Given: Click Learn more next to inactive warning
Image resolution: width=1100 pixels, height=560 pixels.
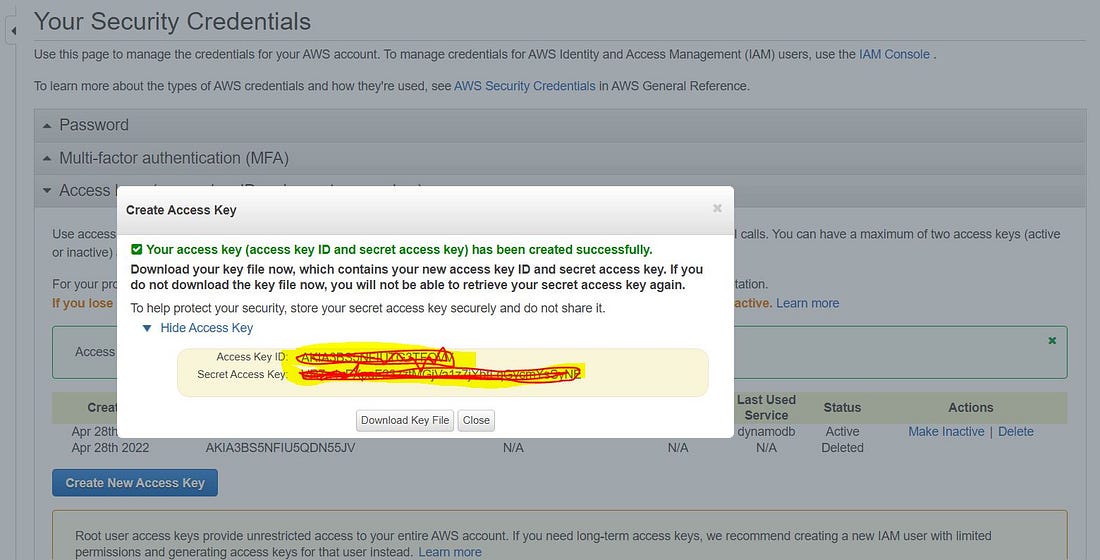Looking at the screenshot, I should tap(807, 303).
